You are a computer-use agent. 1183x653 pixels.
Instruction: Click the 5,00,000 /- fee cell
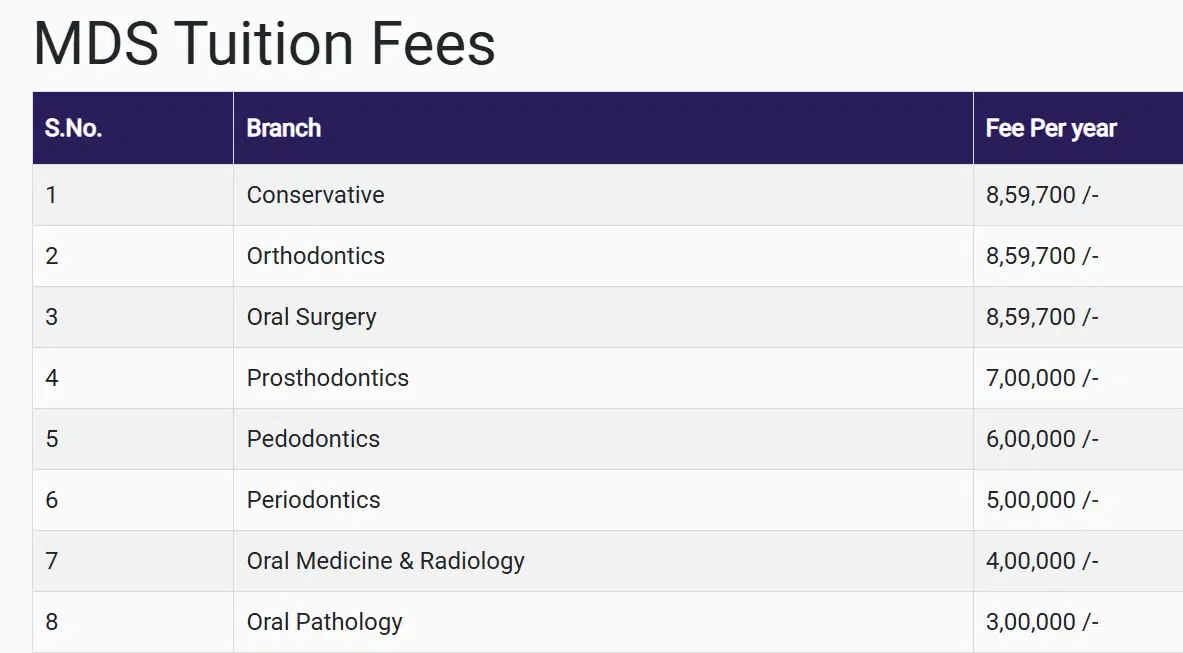click(x=1042, y=500)
